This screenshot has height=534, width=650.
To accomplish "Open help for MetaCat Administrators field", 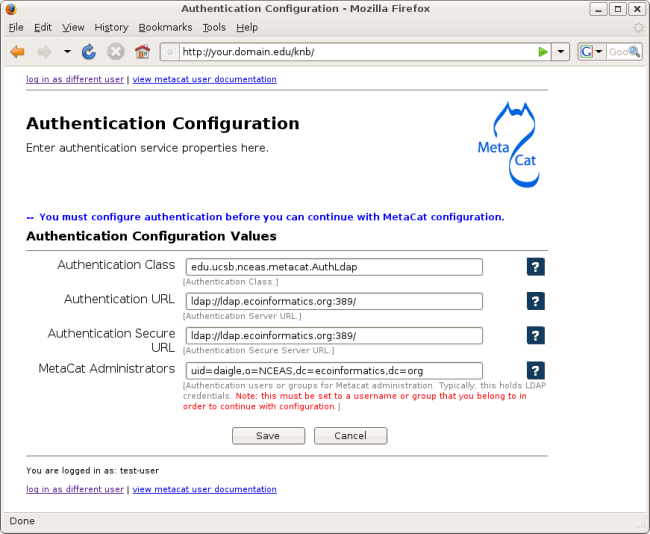I will [x=536, y=370].
